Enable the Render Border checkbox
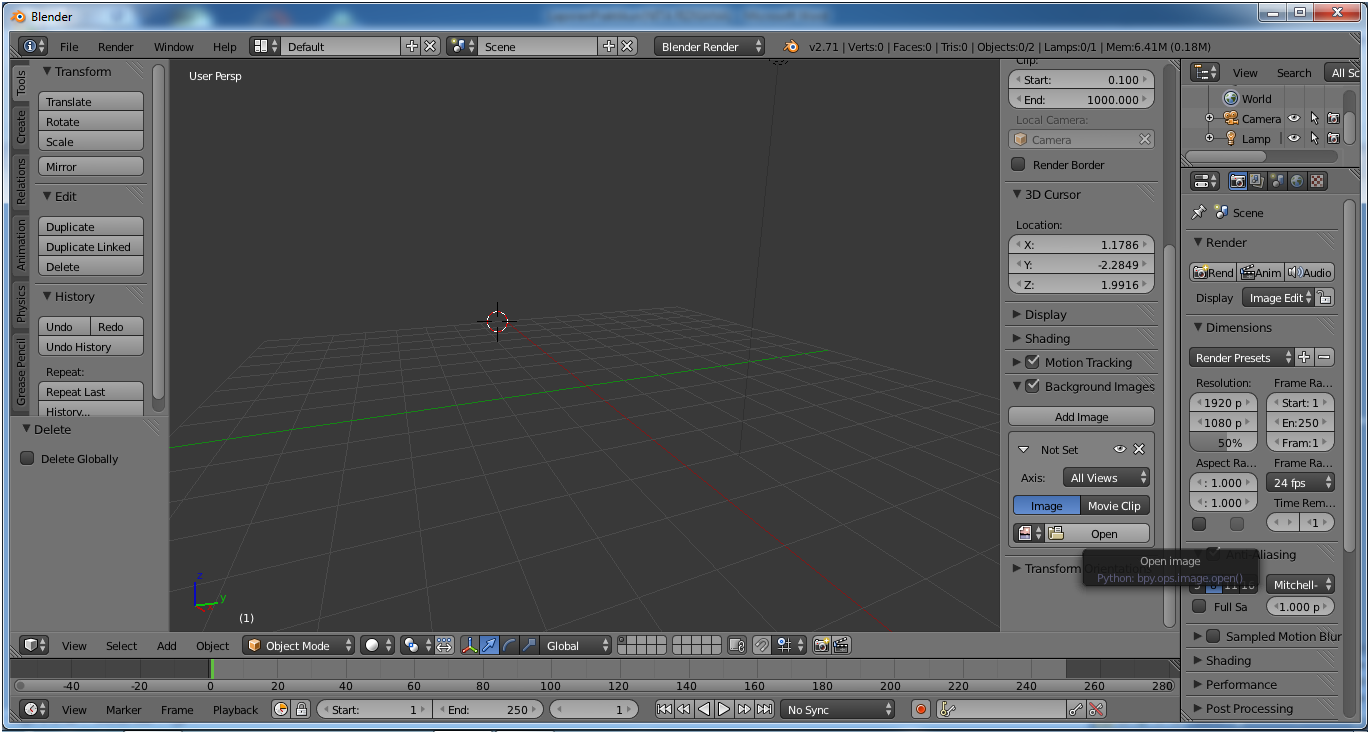This screenshot has height=732, width=1370. 1018,165
